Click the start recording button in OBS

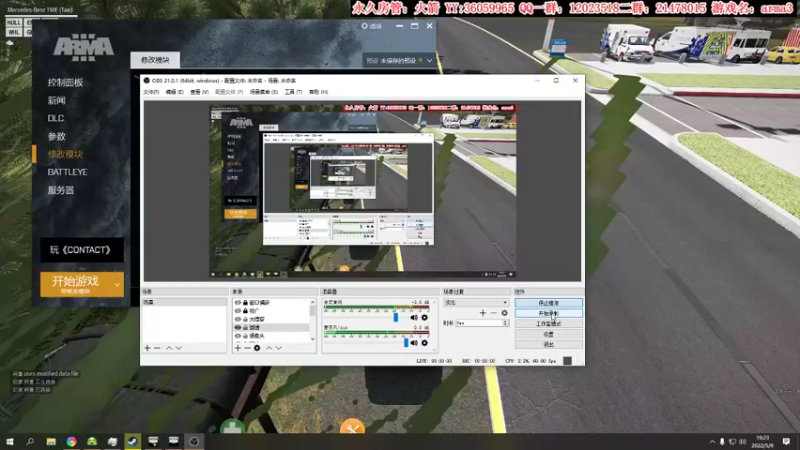[548, 313]
